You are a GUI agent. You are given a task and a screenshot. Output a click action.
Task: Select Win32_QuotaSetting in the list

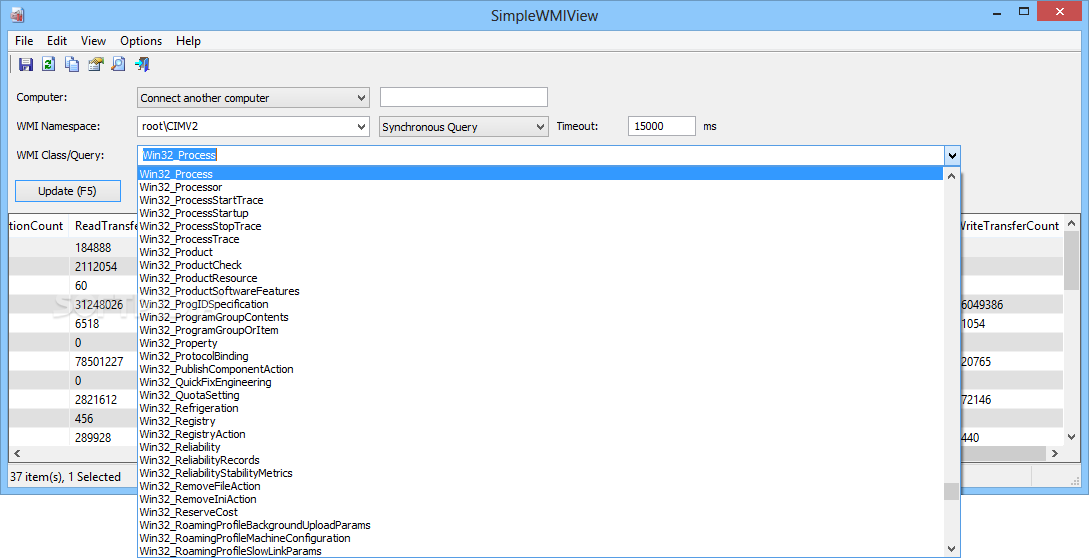540,395
